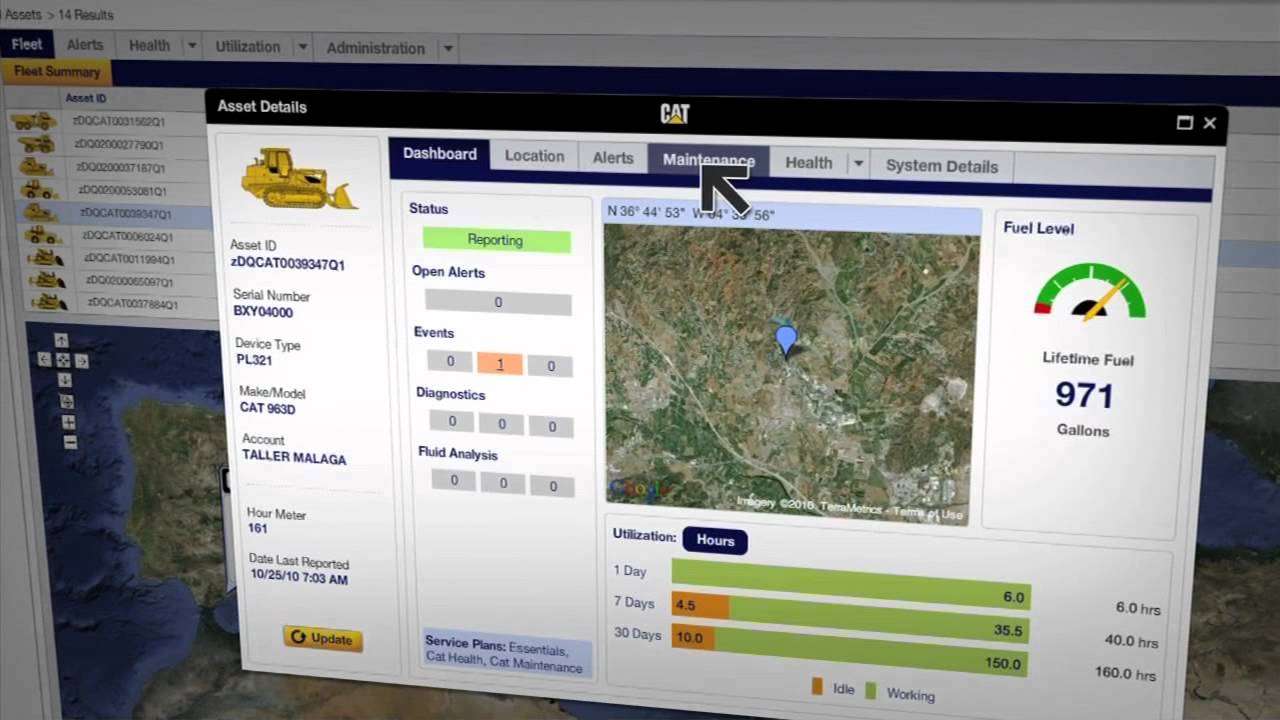Expand the Utilization dropdown arrow in navigation bar
Viewport: 1280px width, 720px height.
301,47
